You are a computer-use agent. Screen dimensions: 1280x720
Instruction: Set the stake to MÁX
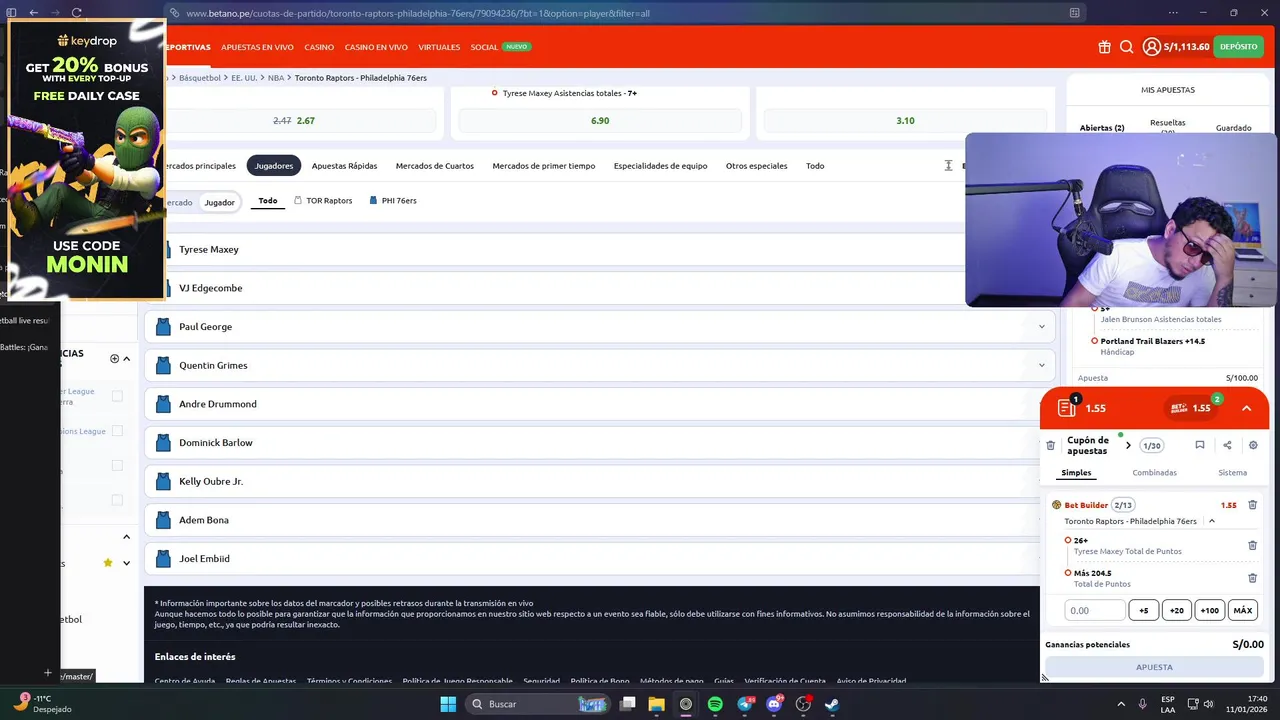(x=1243, y=610)
